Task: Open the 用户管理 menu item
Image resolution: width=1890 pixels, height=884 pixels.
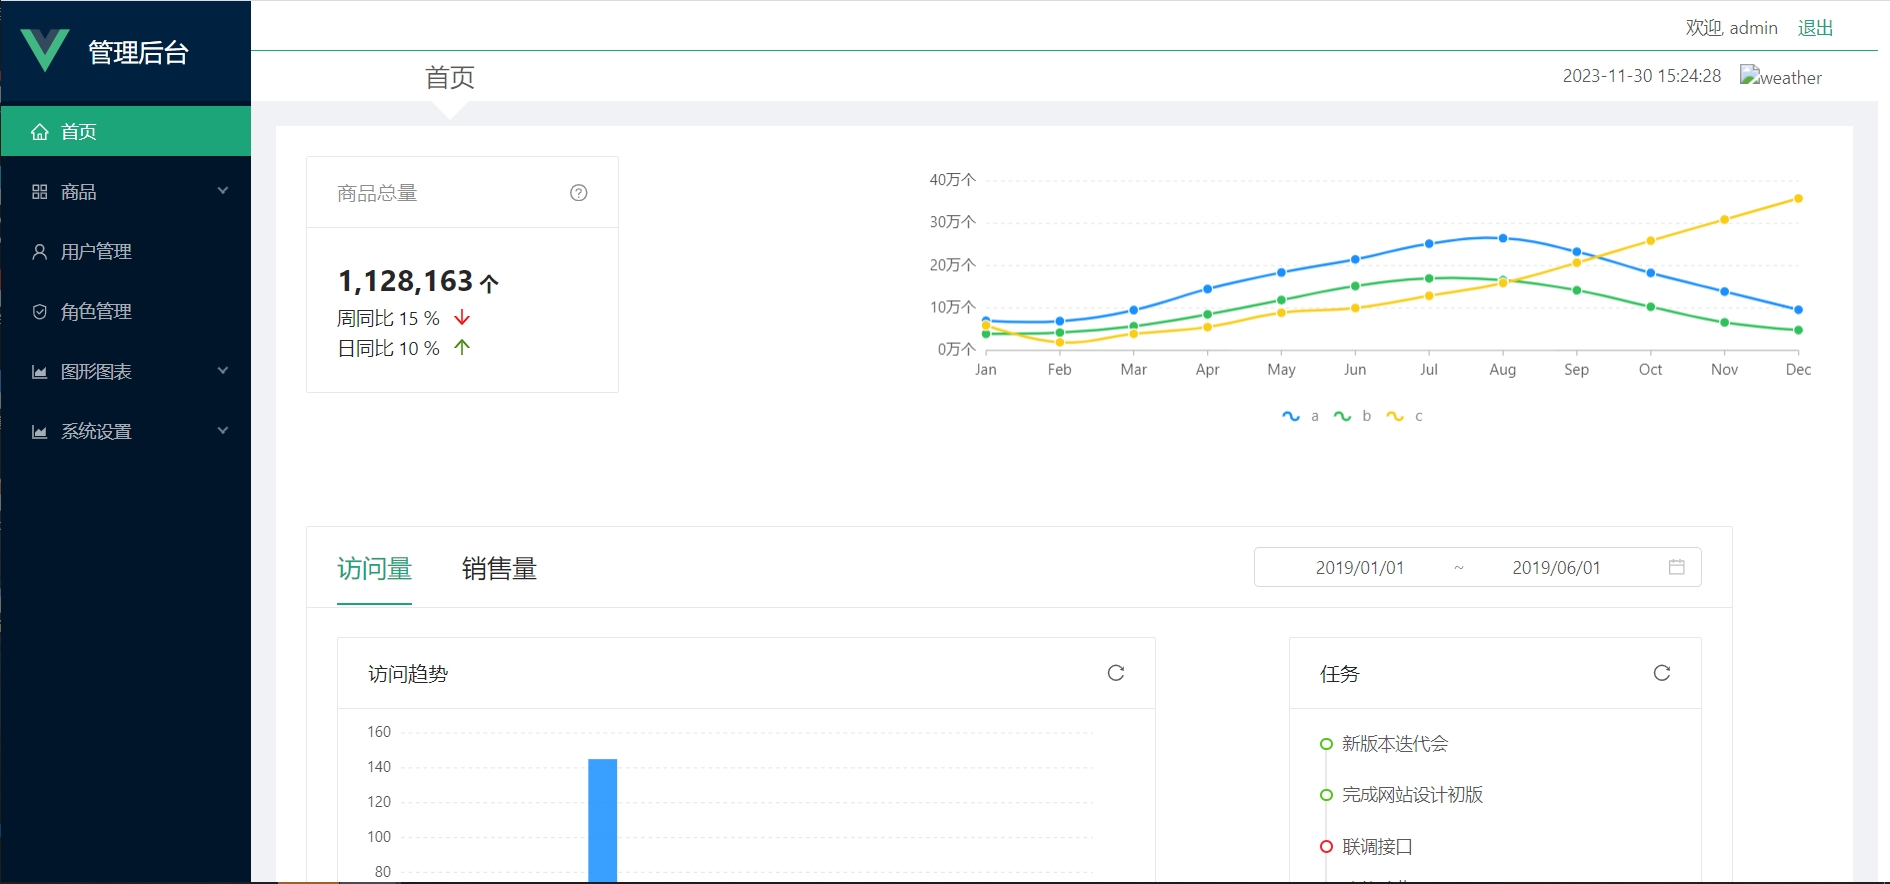Action: [126, 251]
